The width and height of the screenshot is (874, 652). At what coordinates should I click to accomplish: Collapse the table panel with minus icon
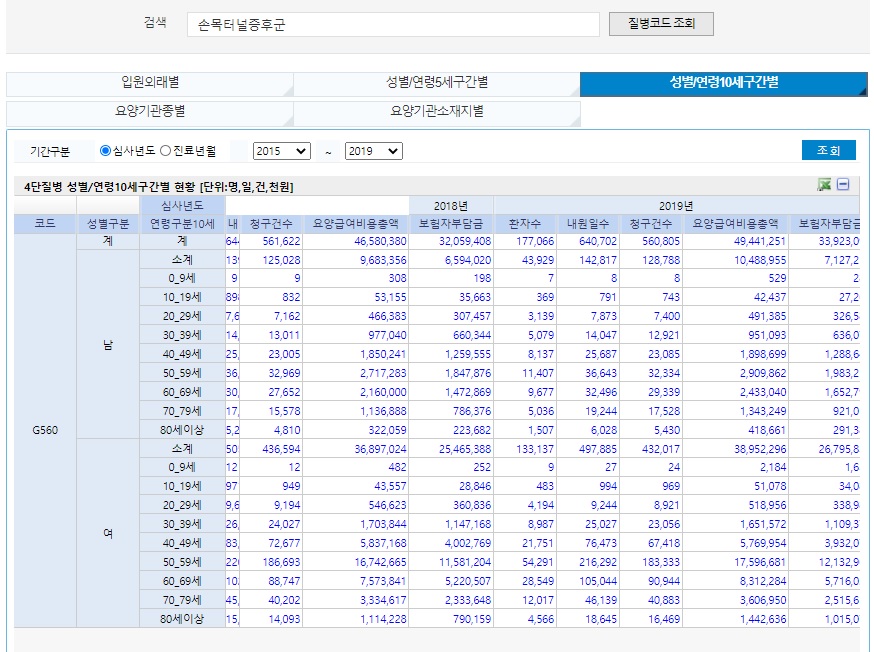(x=843, y=185)
